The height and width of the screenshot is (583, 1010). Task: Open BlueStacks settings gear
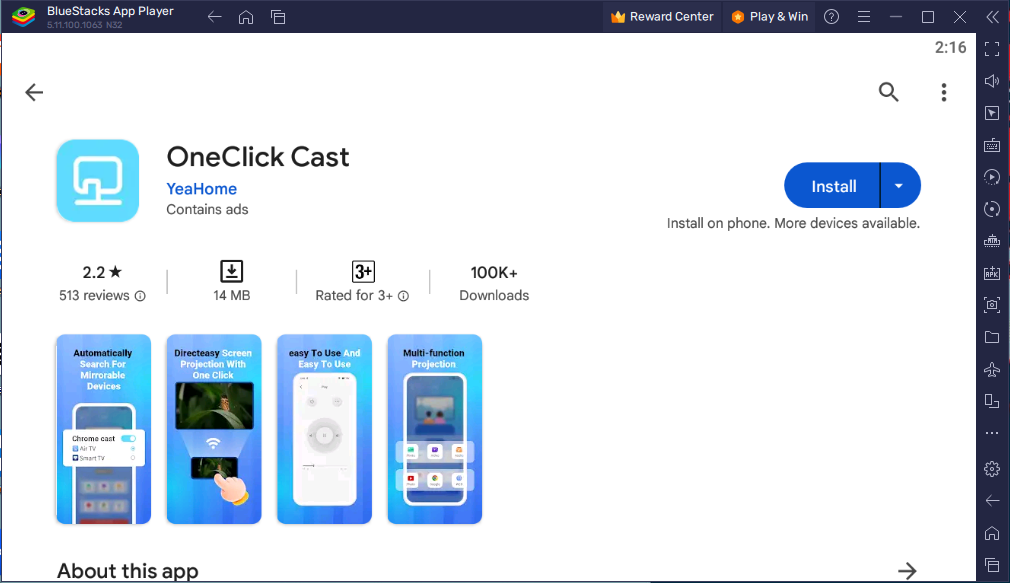pyautogui.click(x=992, y=469)
